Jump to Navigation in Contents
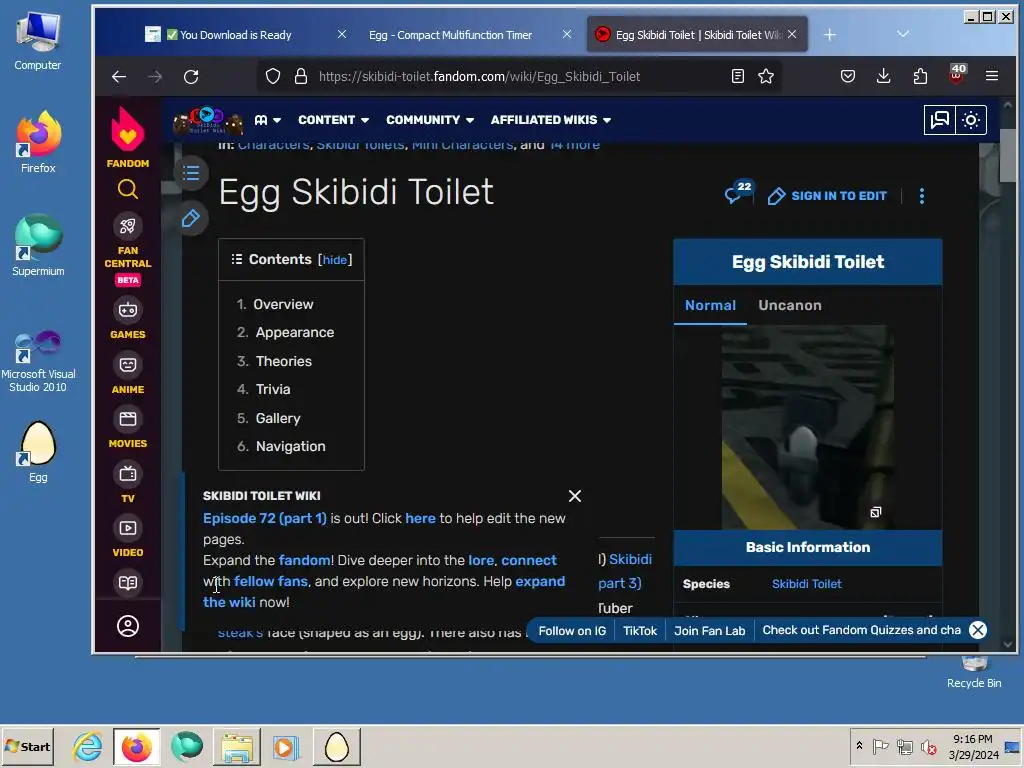The image size is (1024, 768). coord(291,447)
